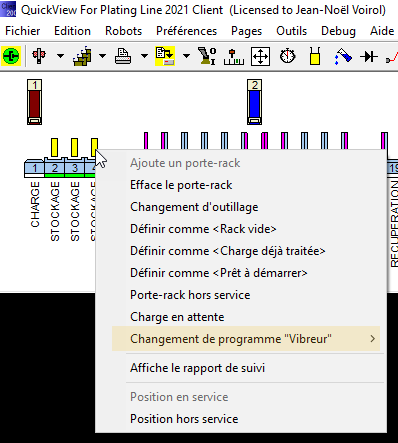Open the Outils menu
The image size is (398, 443).
point(291,31)
